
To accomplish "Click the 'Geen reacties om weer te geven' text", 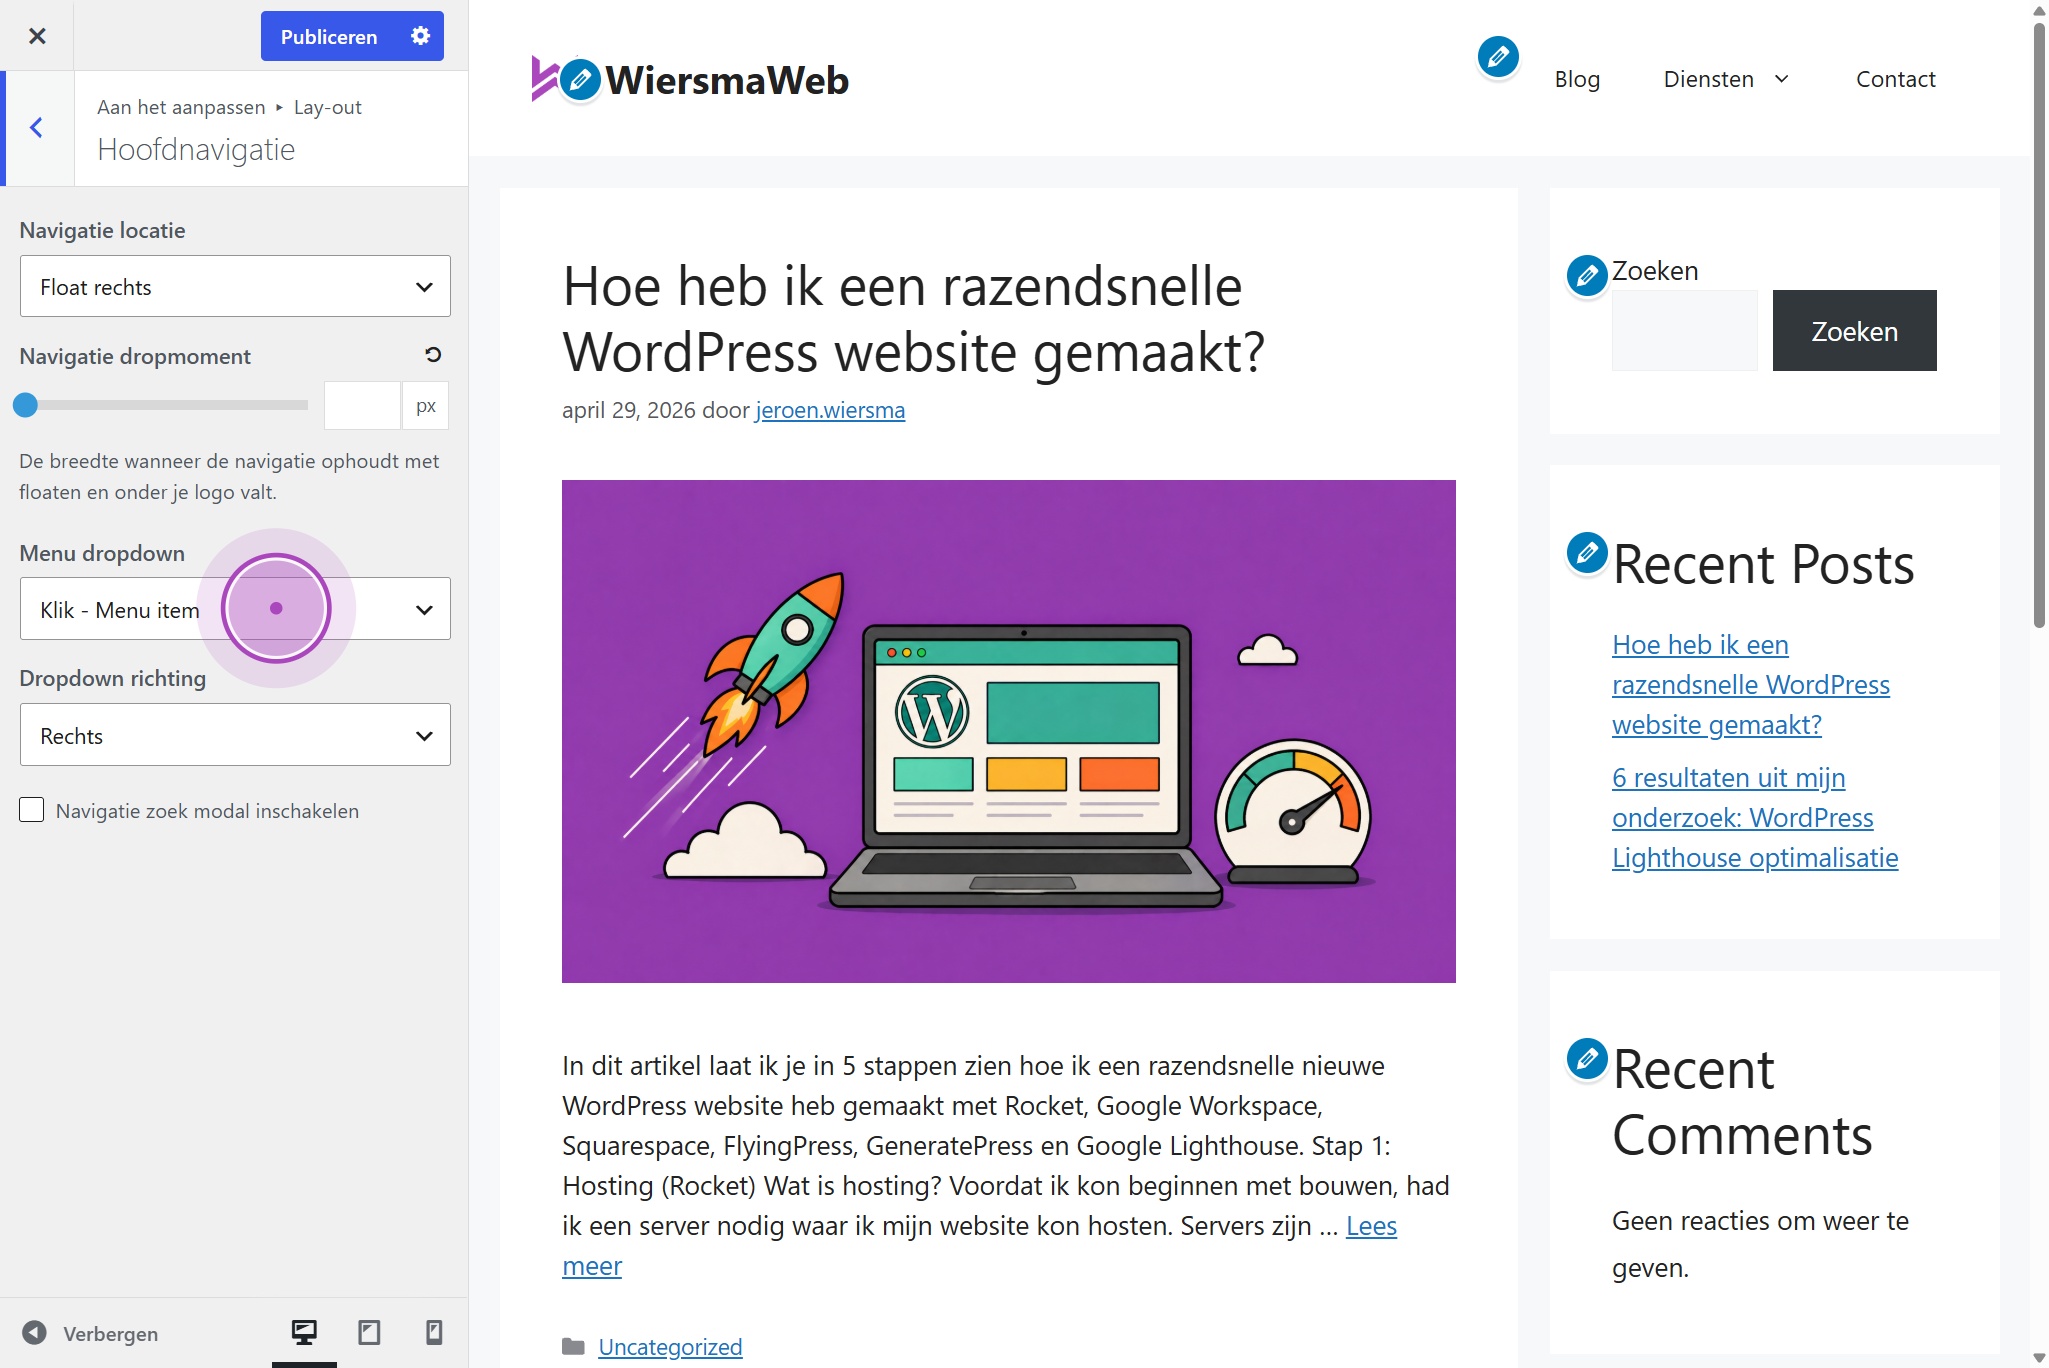I will [x=1760, y=1244].
